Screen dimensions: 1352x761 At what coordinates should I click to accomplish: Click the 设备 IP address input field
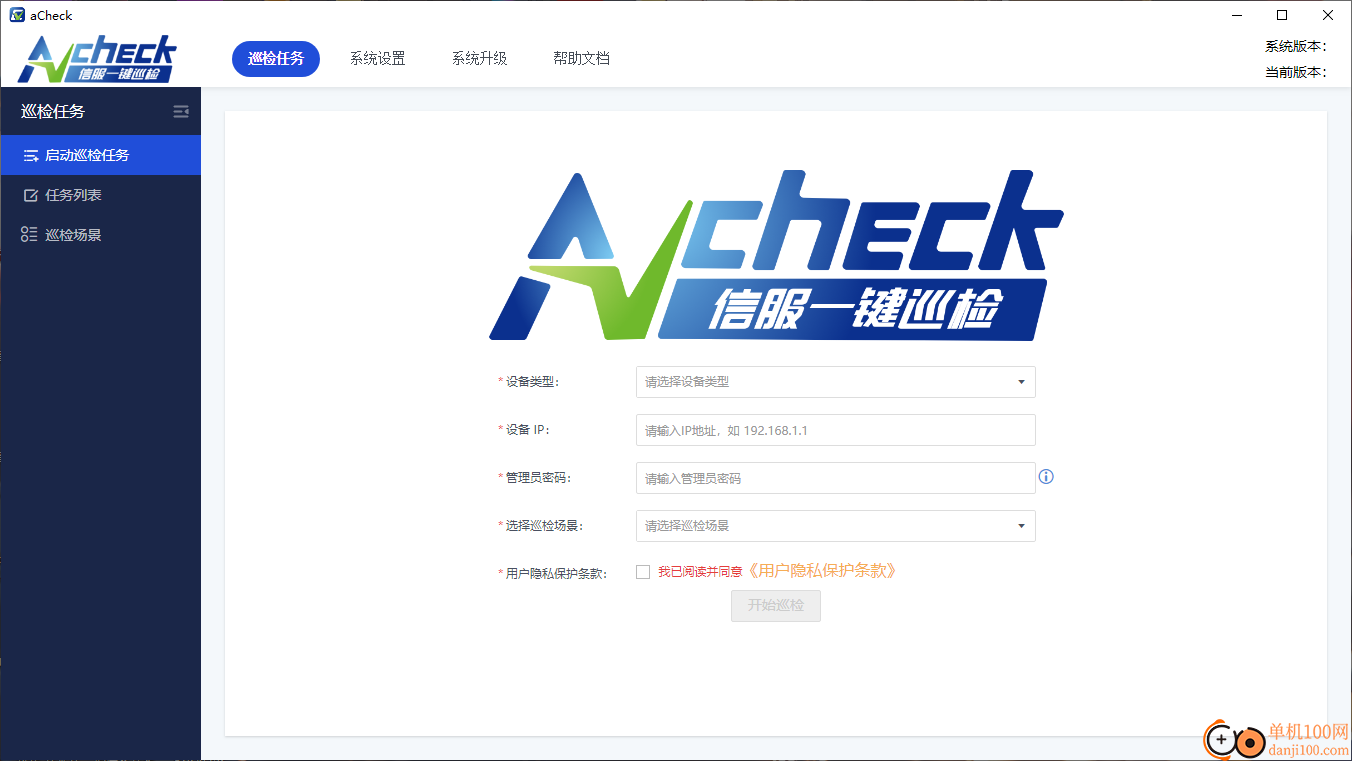835,430
